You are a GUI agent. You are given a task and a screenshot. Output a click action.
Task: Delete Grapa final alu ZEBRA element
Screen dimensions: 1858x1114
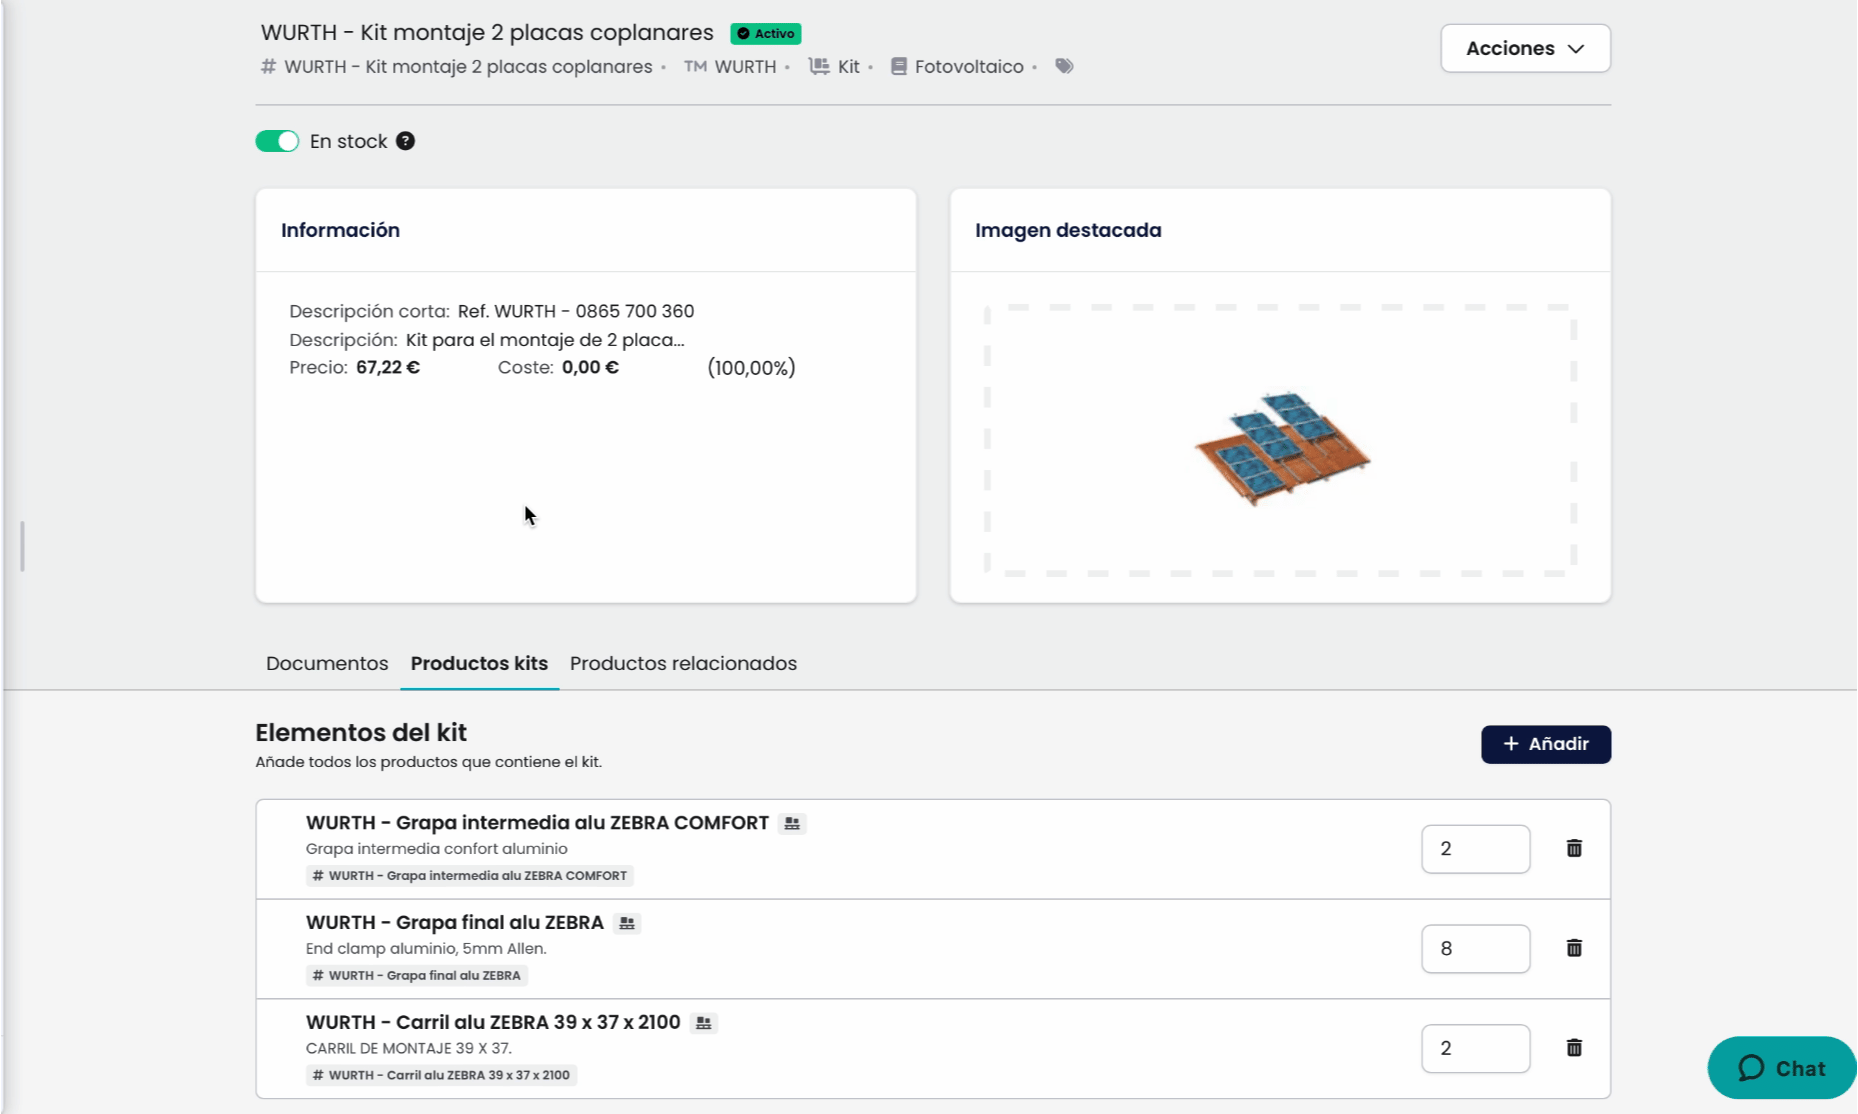(1574, 948)
